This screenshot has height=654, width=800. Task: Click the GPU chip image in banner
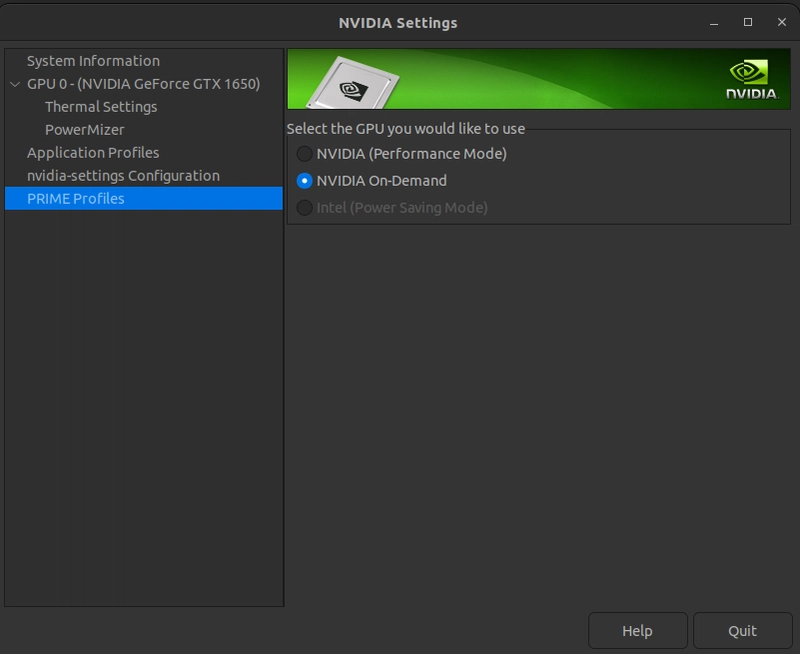[x=352, y=83]
